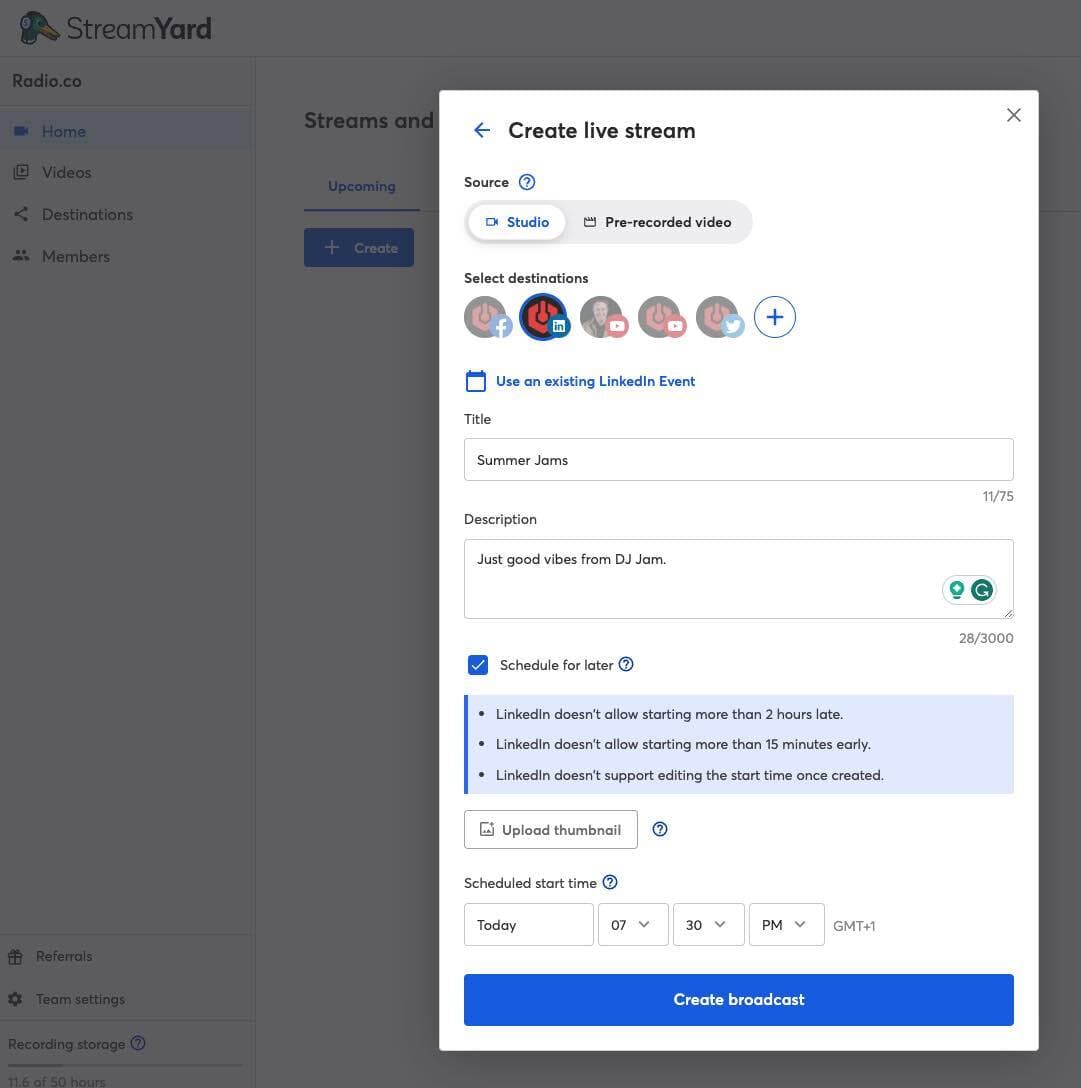The width and height of the screenshot is (1081, 1088).
Task: Click the plus icon to add a destination
Action: coord(775,317)
